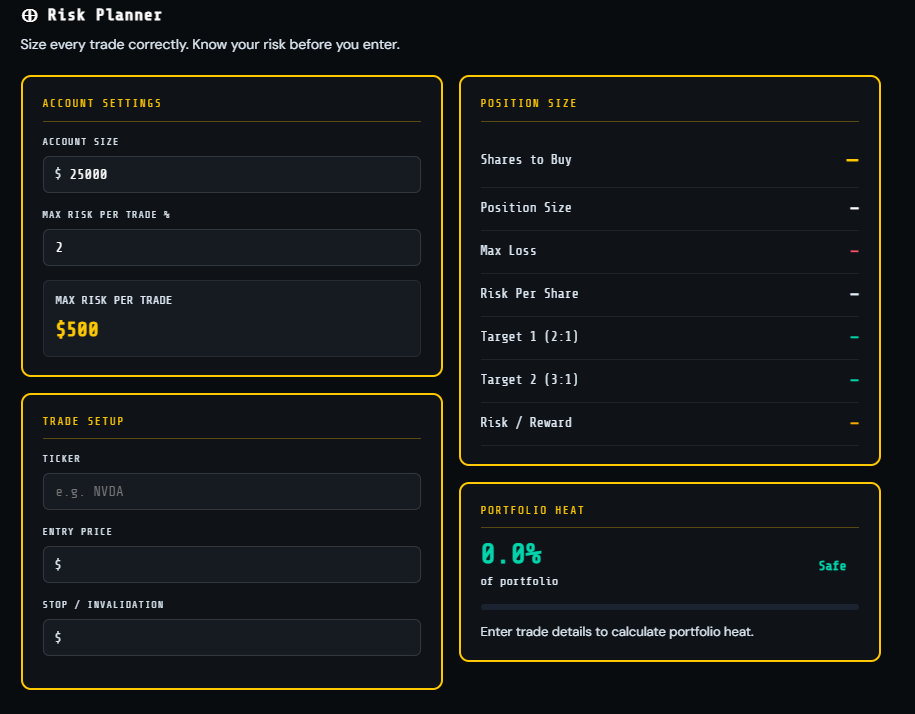Click the Trade Setup panel heading

coord(83,421)
